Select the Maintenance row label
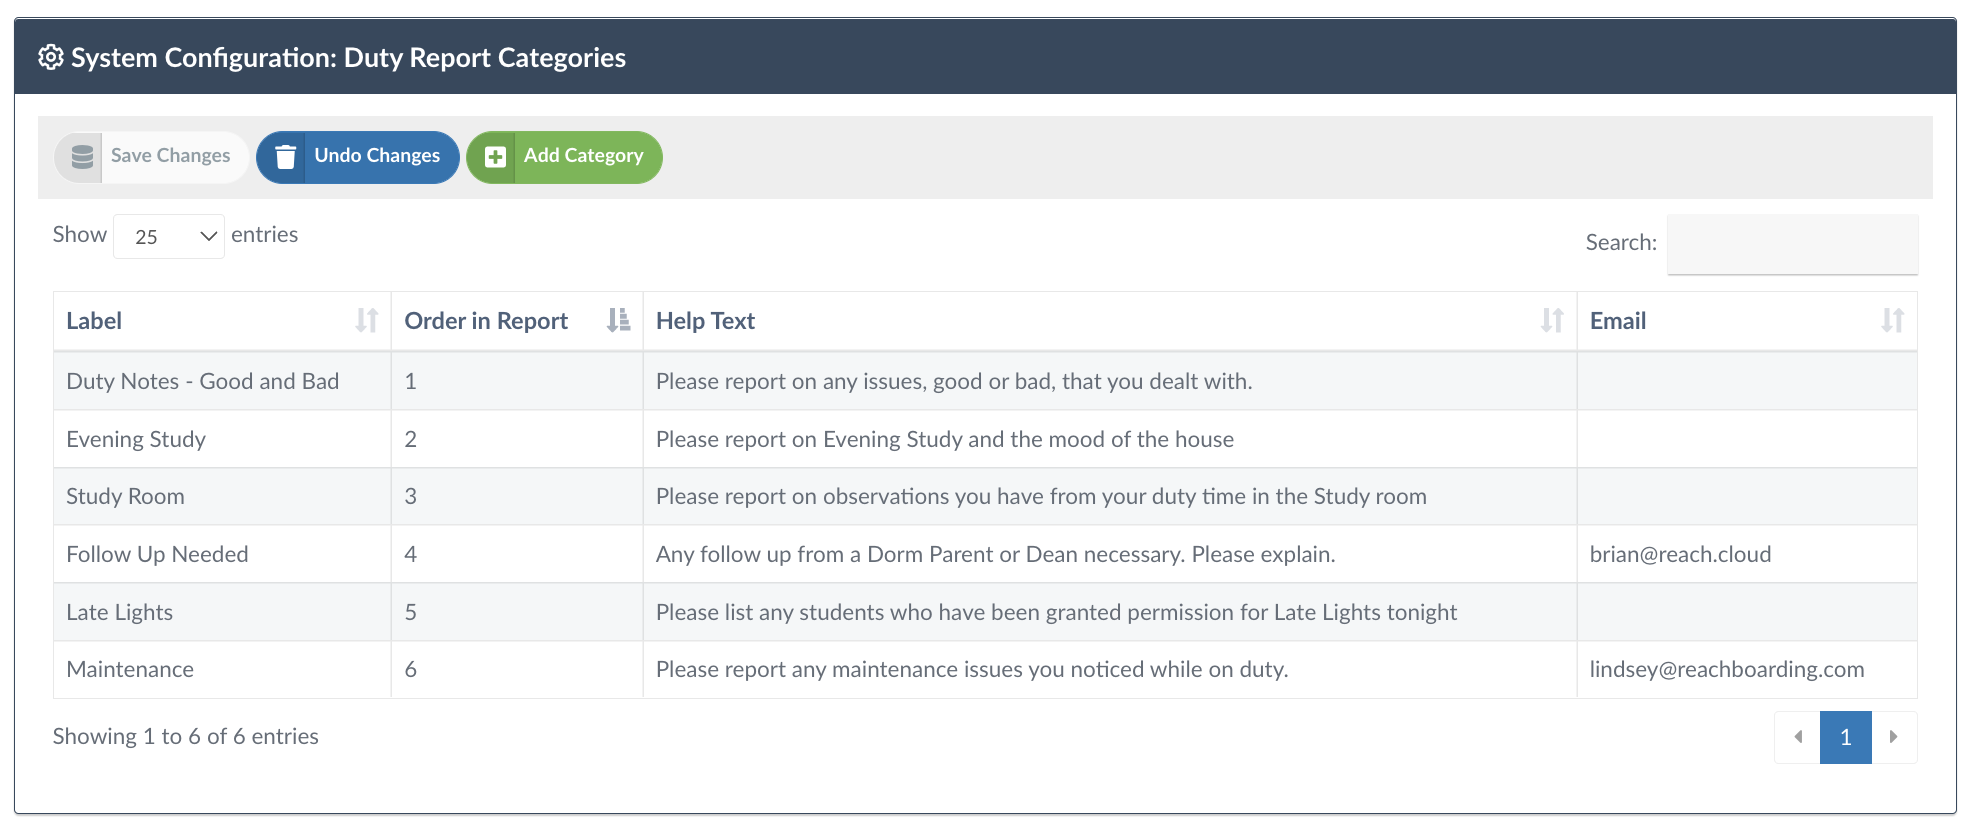The width and height of the screenshot is (1978, 832). 130,670
